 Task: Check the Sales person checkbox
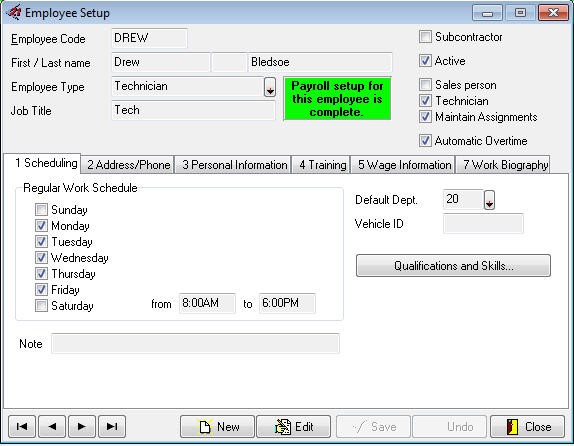[425, 85]
